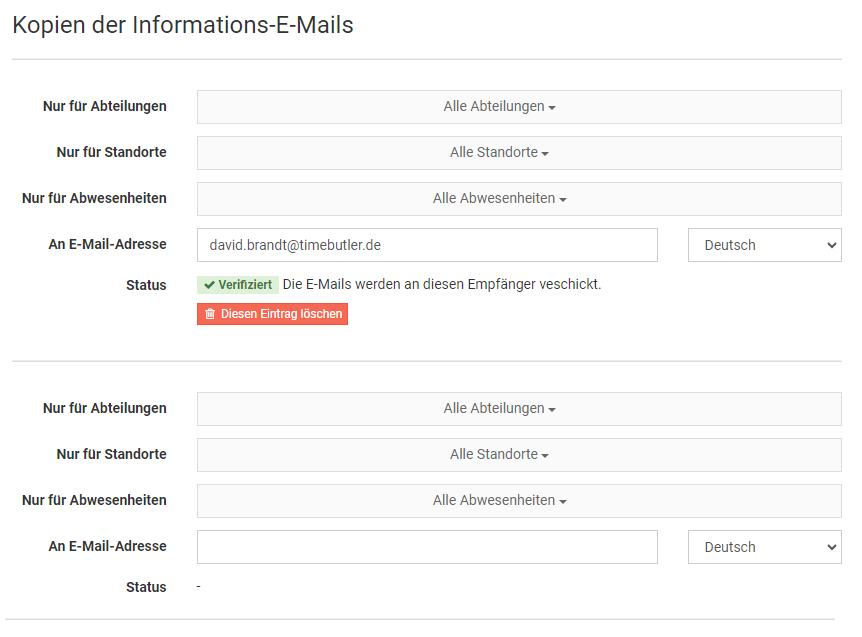Image resolution: width=862 pixels, height=637 pixels.
Task: Expand the upper entry's Alle Standorte dropdown
Action: click(x=519, y=153)
